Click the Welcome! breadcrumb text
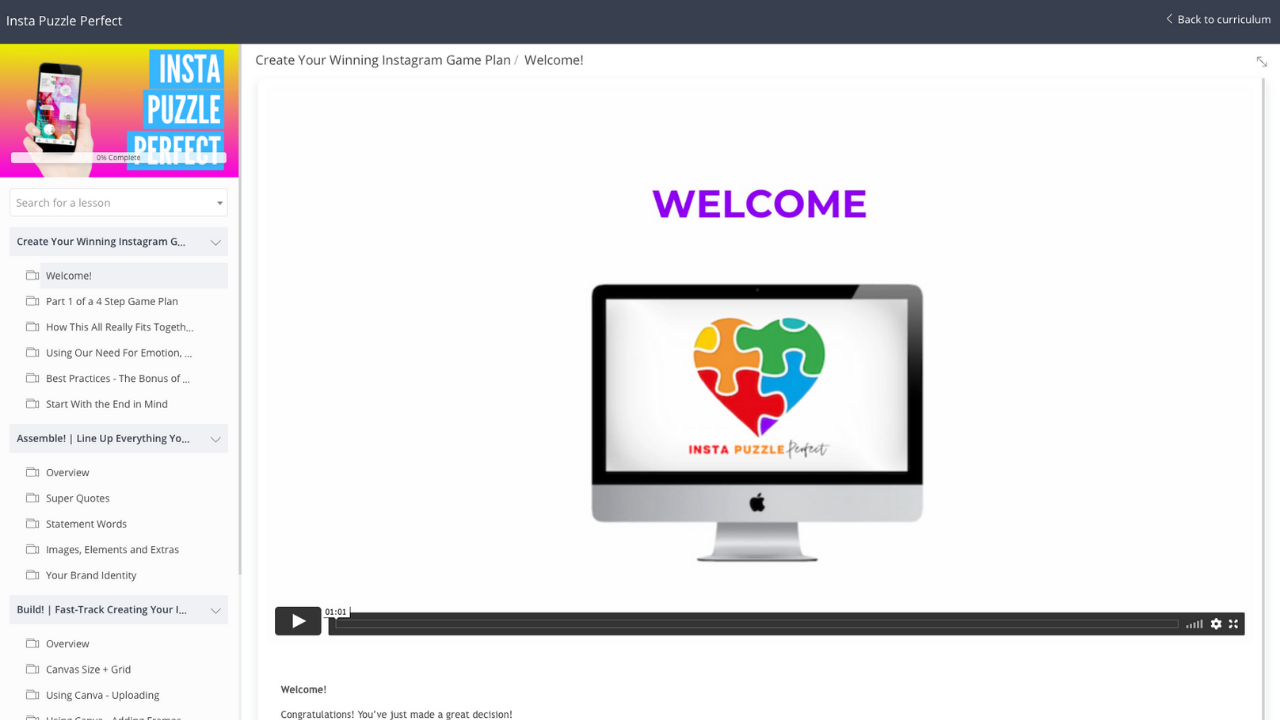 pos(553,60)
